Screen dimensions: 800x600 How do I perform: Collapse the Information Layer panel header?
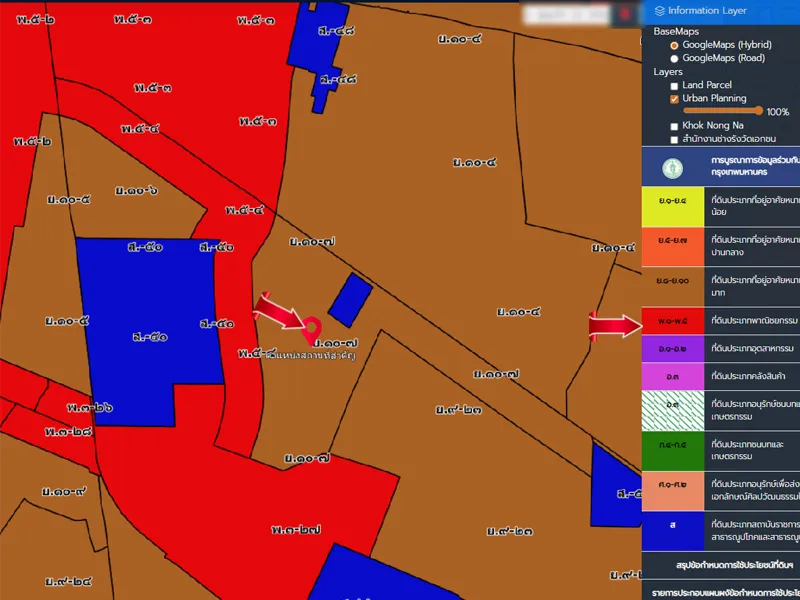click(x=720, y=11)
